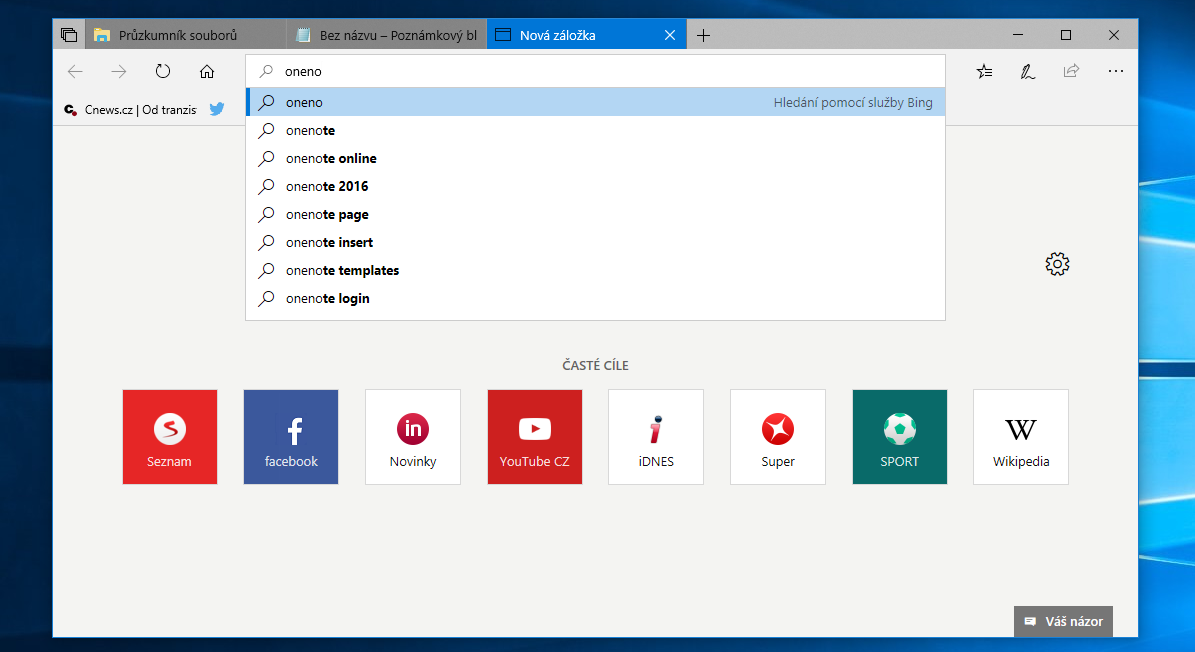The image size is (1195, 652).
Task: Refresh the page
Action: (x=163, y=72)
